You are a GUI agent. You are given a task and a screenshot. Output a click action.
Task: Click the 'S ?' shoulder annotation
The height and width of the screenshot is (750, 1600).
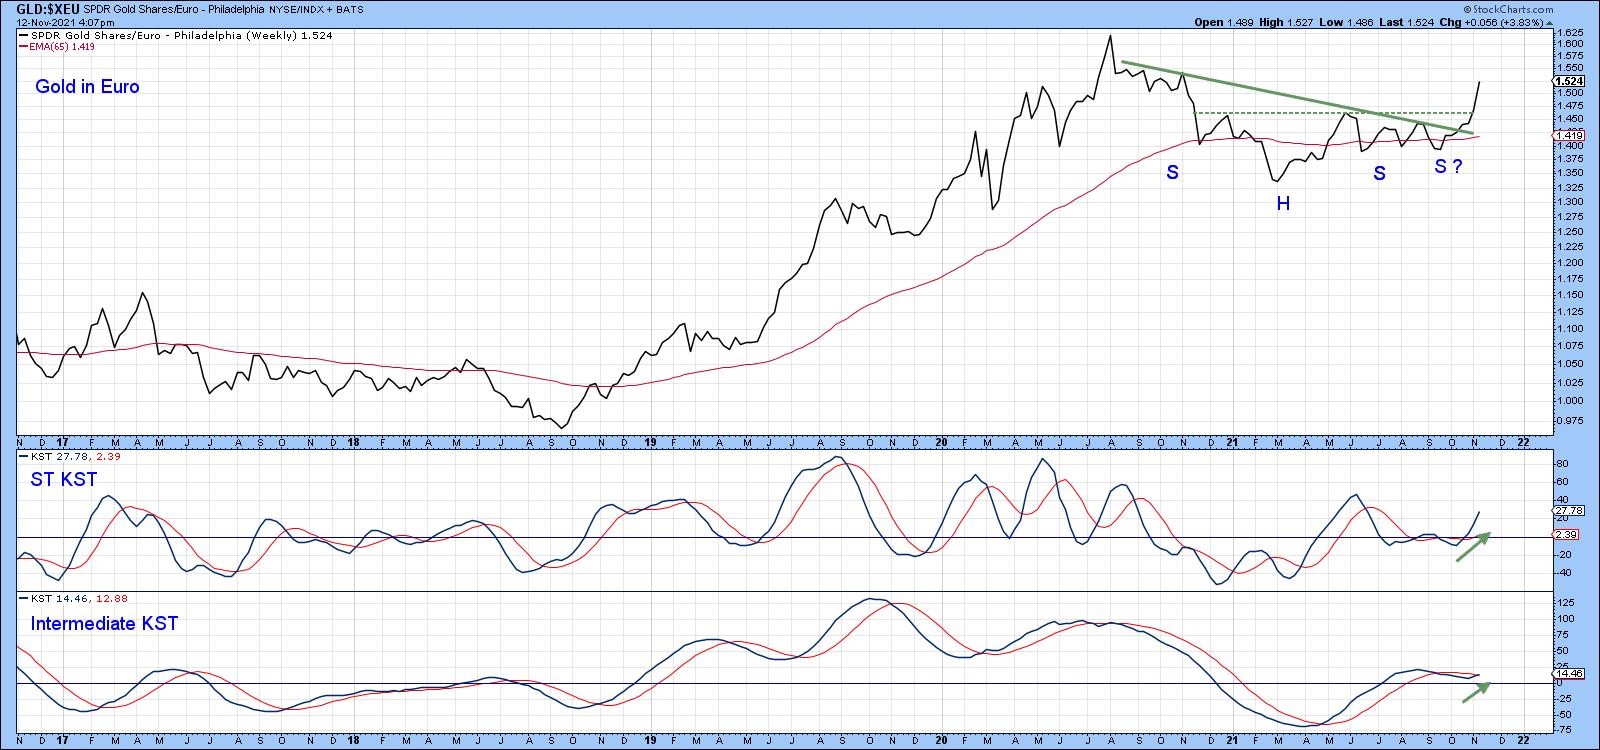tap(1448, 167)
